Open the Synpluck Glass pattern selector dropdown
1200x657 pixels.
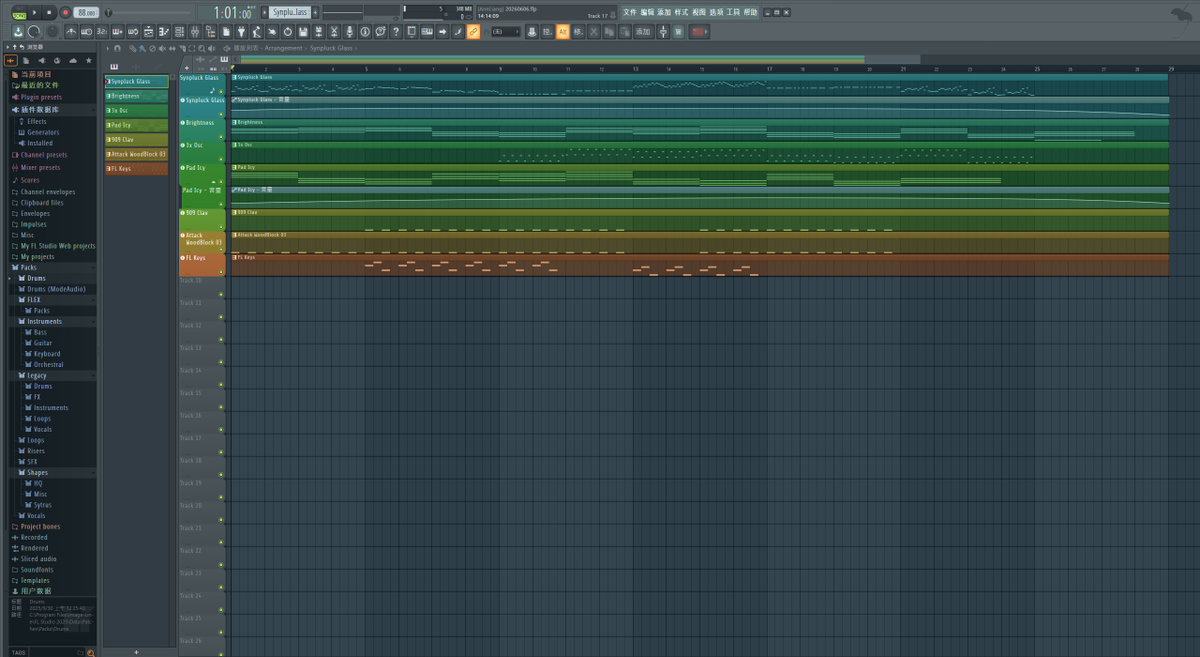[290, 12]
